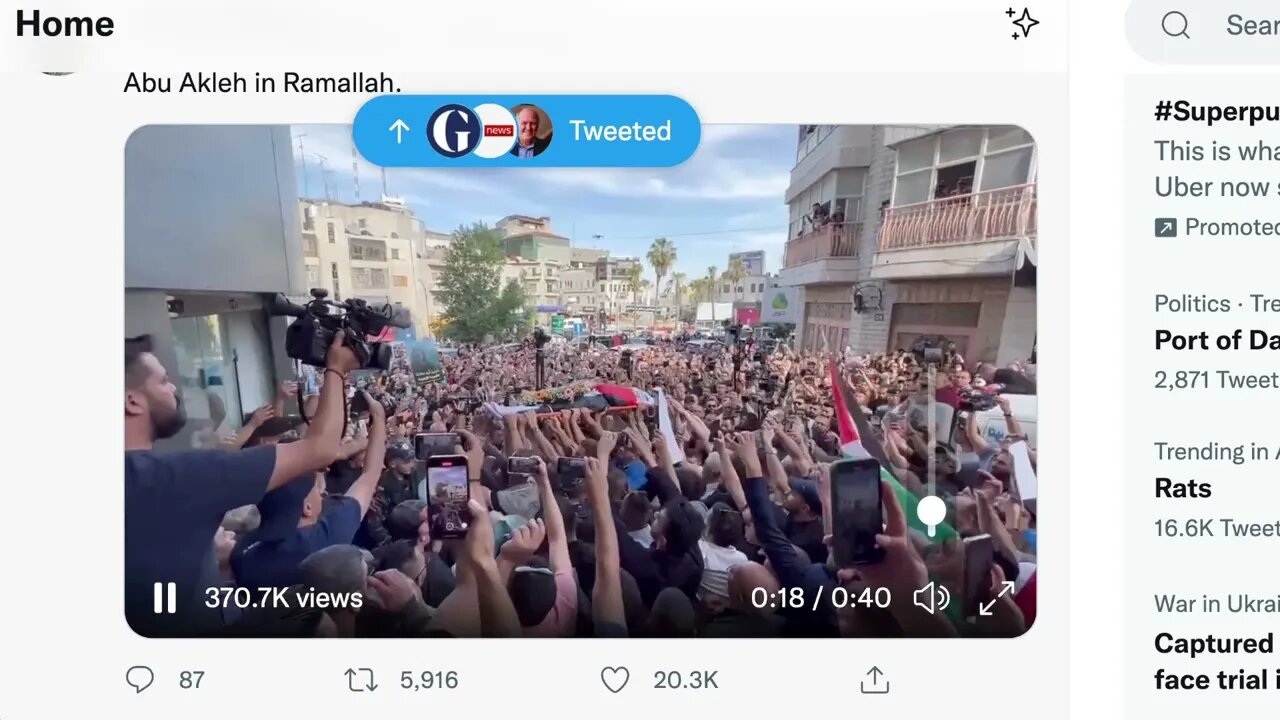The image size is (1280, 720).
Task: Click the funeral video frame
Action: [x=580, y=380]
